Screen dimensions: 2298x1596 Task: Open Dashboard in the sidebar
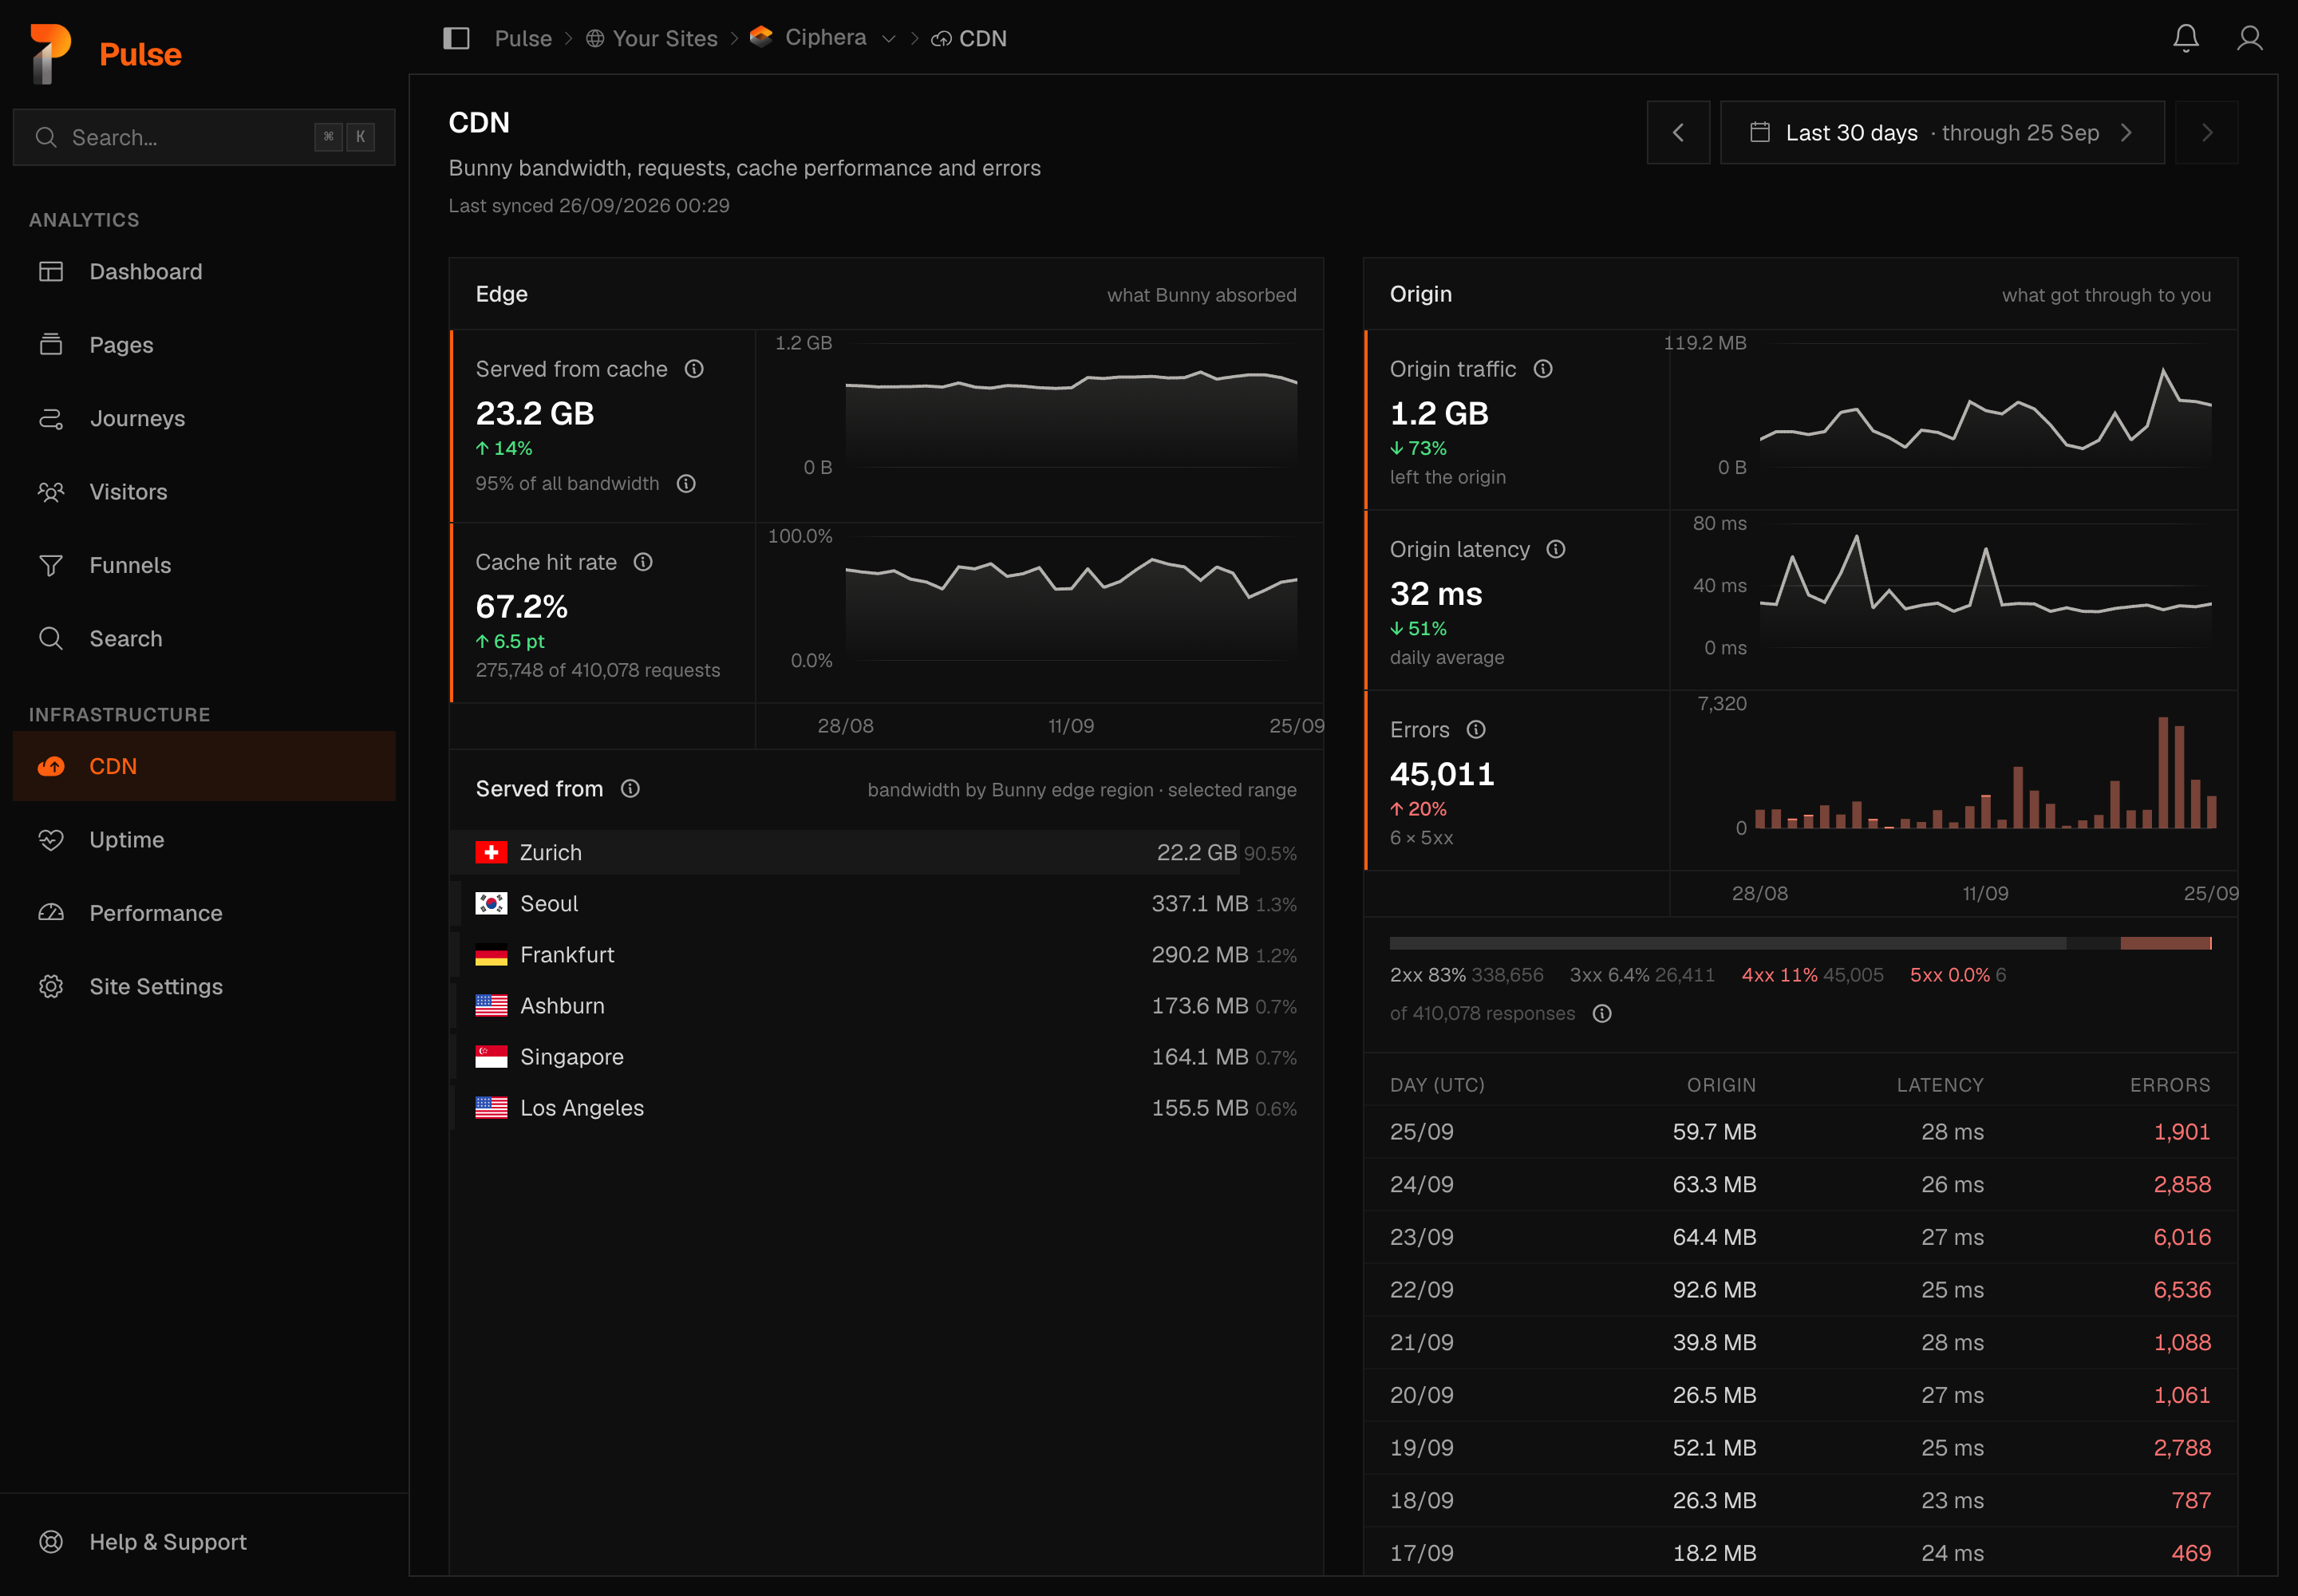tap(204, 272)
